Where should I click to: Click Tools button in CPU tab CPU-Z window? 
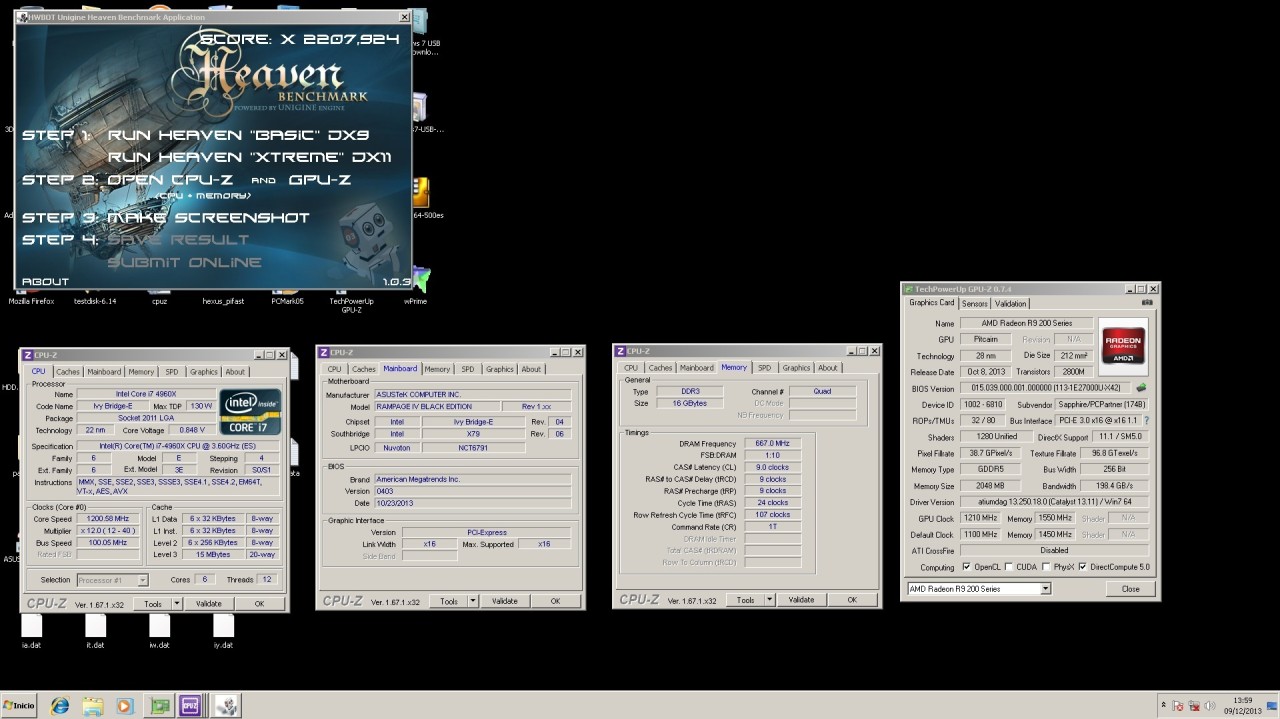tap(153, 604)
